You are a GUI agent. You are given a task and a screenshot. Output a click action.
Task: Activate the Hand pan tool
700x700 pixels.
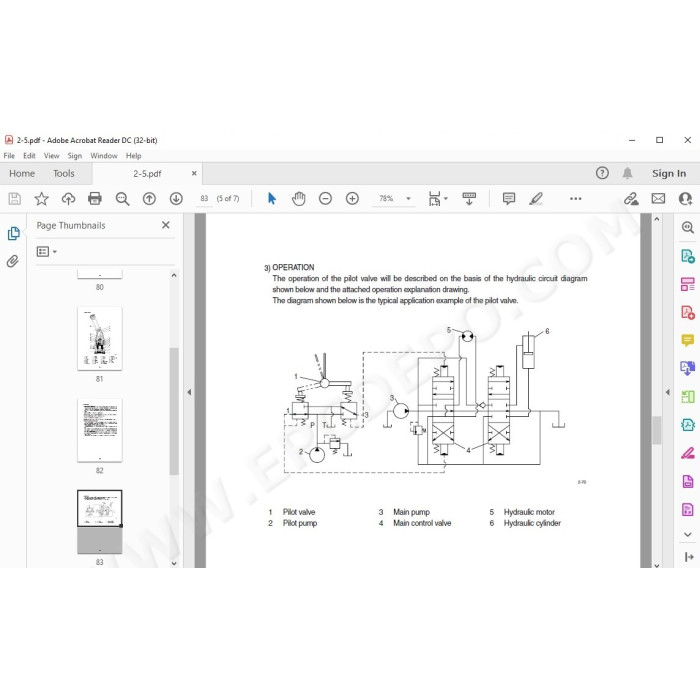(299, 199)
